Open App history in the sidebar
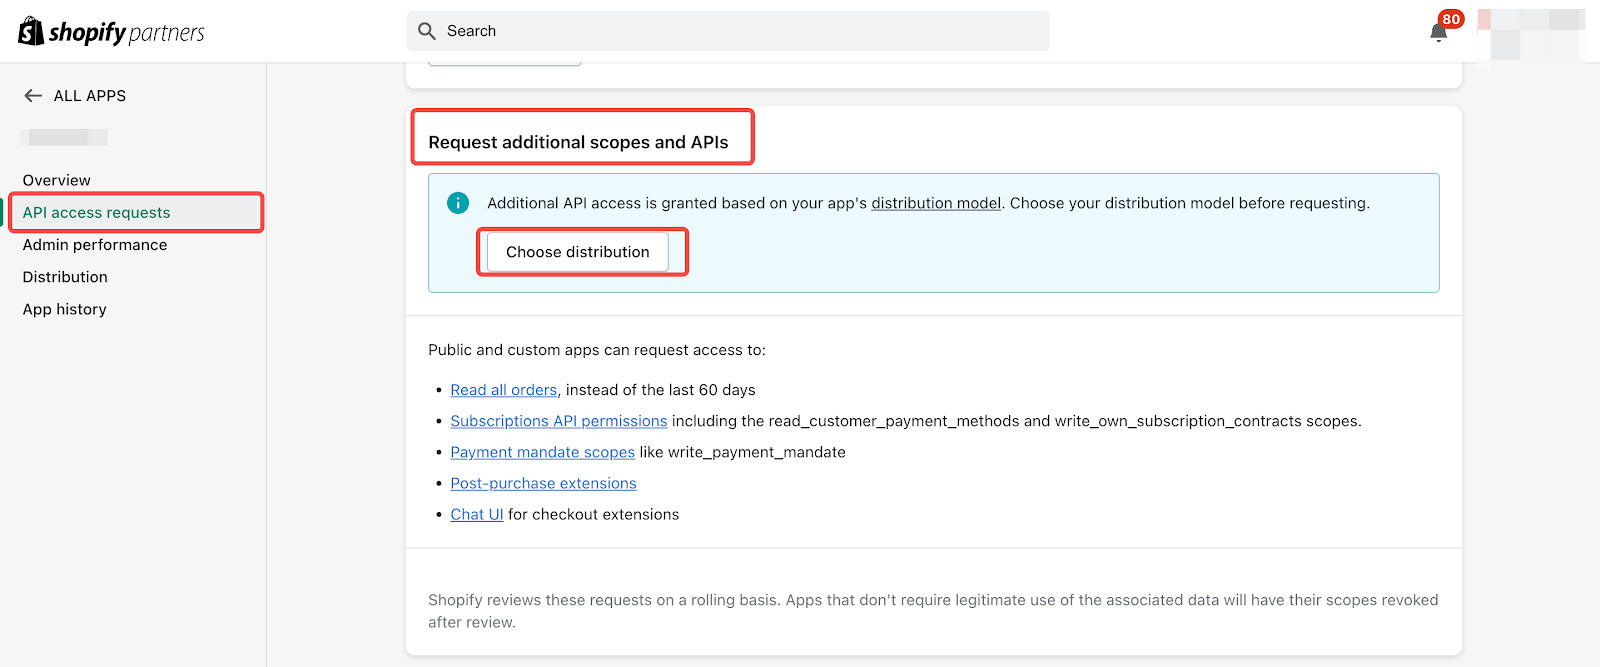Screen dimensions: 1600x667 [x=65, y=310]
